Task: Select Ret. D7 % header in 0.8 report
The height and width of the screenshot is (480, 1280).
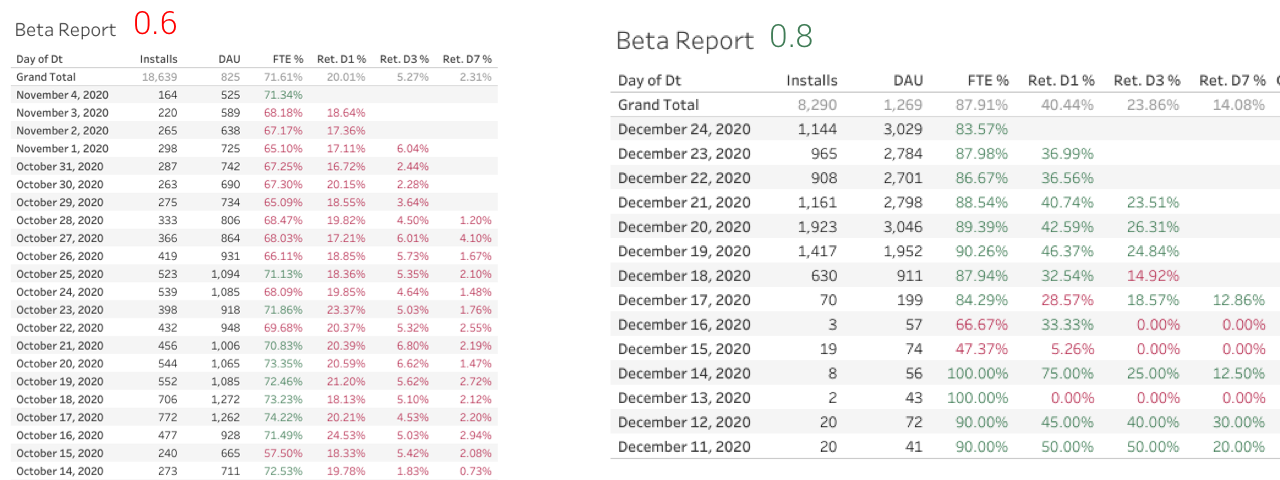Action: [1233, 80]
